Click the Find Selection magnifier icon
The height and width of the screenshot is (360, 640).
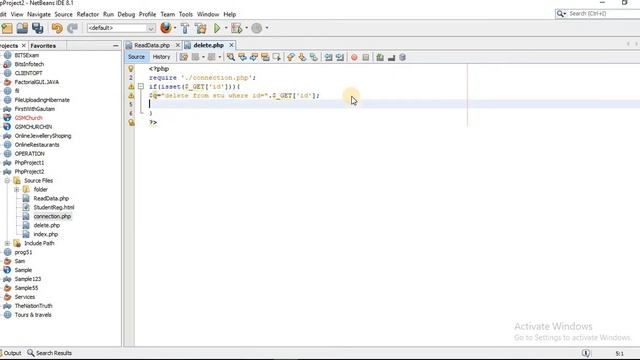point(231,57)
